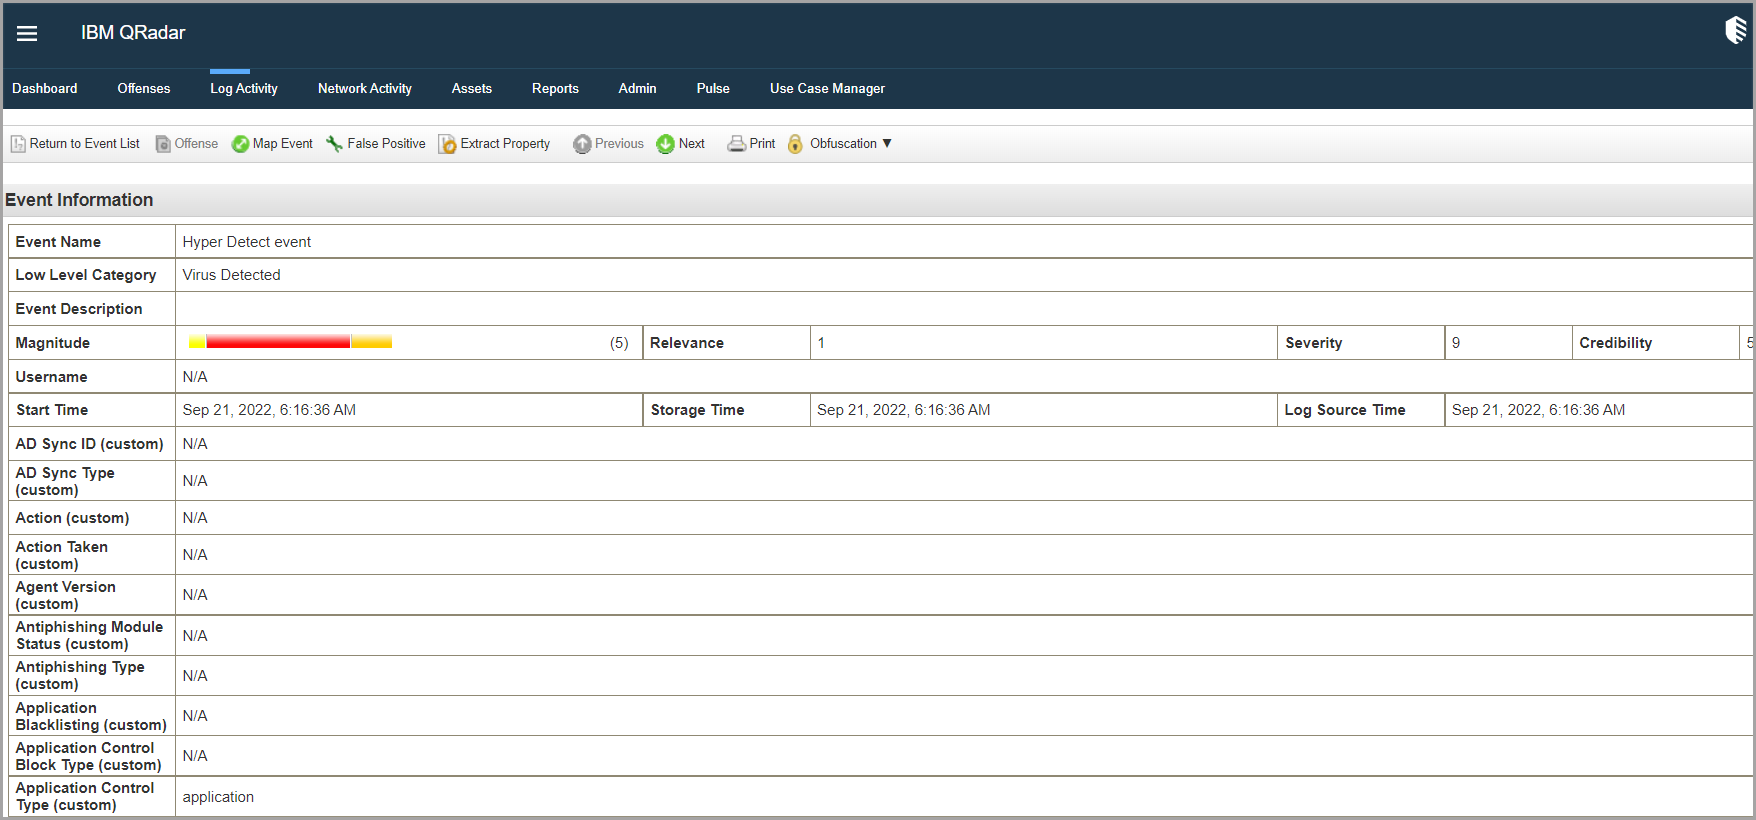Click the Print printer icon

tap(736, 144)
